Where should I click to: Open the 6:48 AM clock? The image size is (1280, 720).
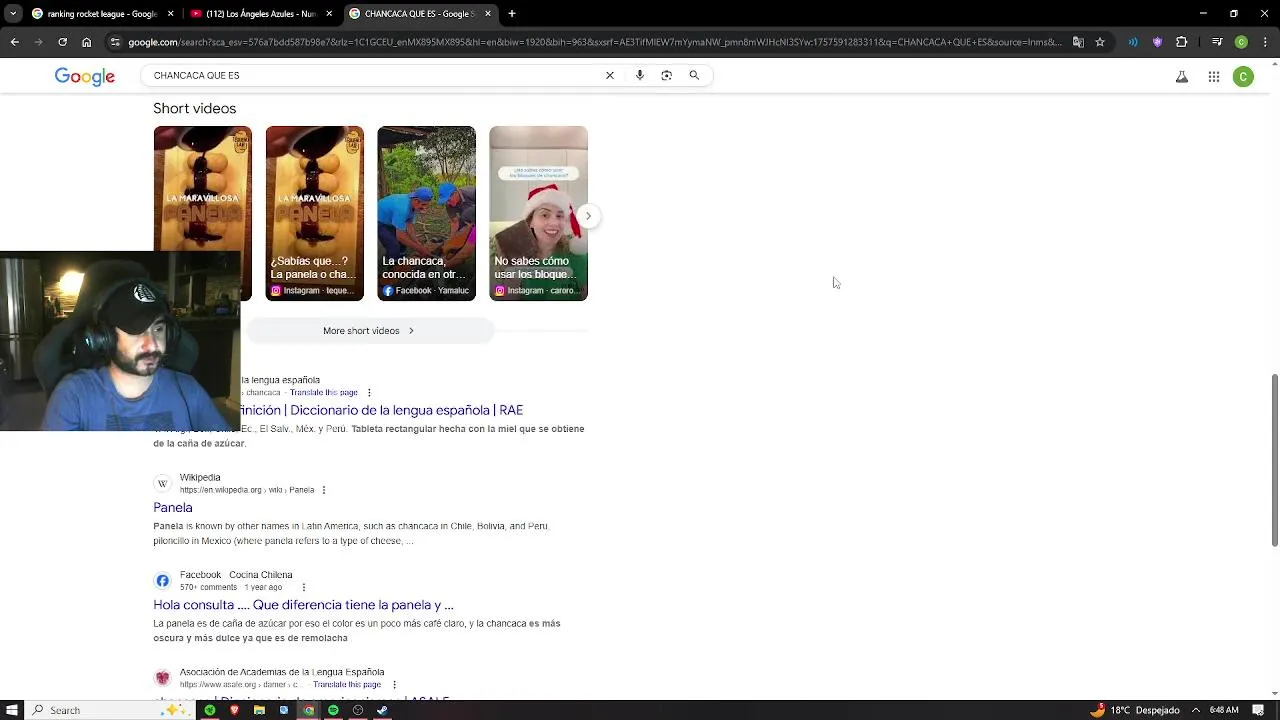click(1224, 710)
